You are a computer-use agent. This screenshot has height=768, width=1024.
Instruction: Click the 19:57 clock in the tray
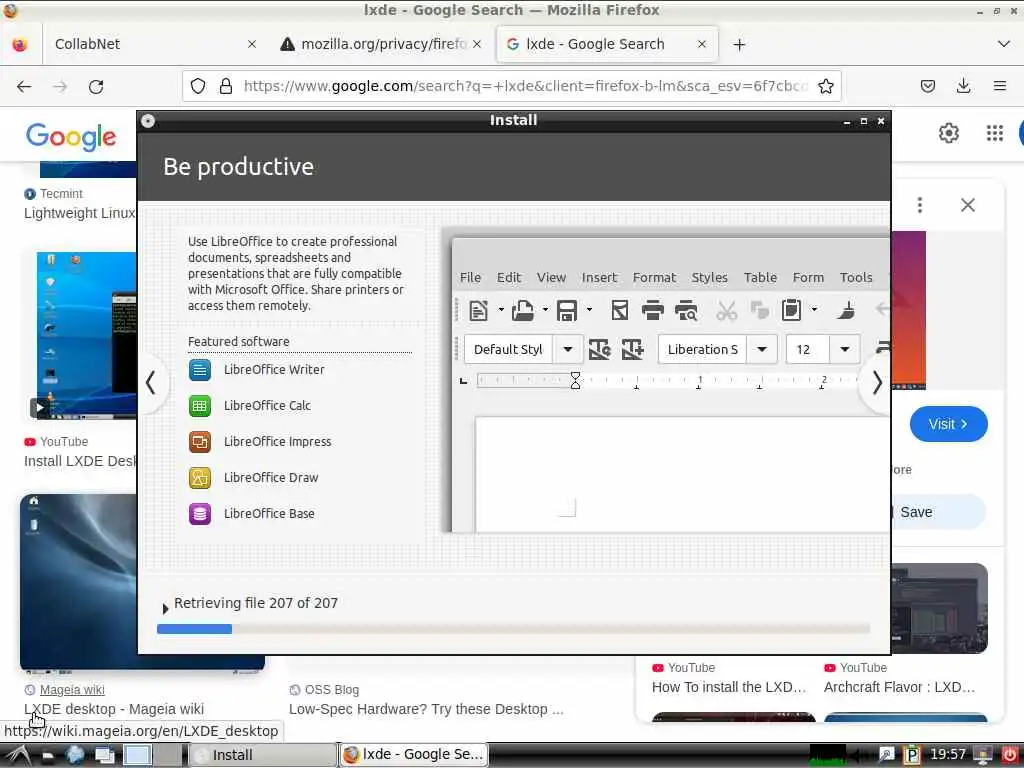tap(948, 755)
